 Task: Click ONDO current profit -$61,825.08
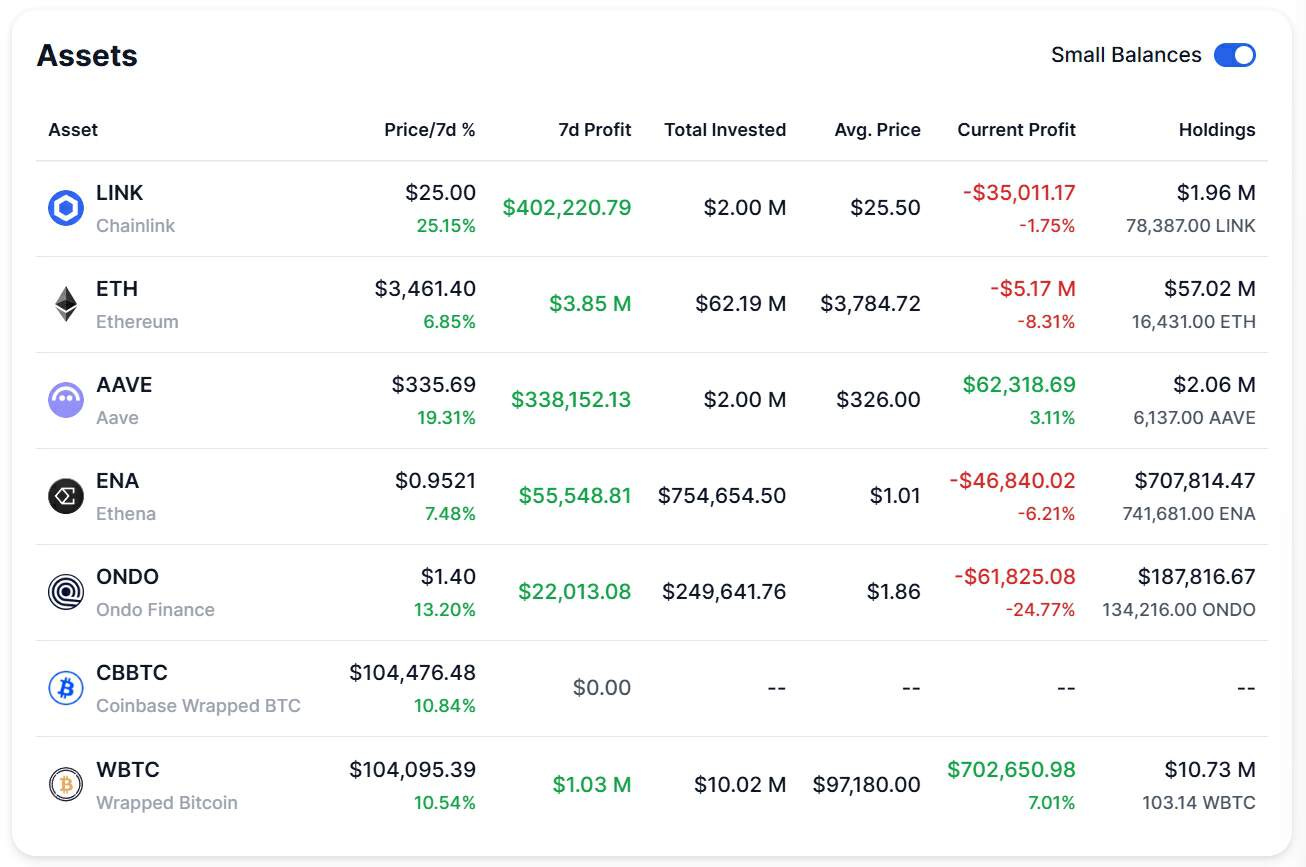pyautogui.click(x=1014, y=577)
